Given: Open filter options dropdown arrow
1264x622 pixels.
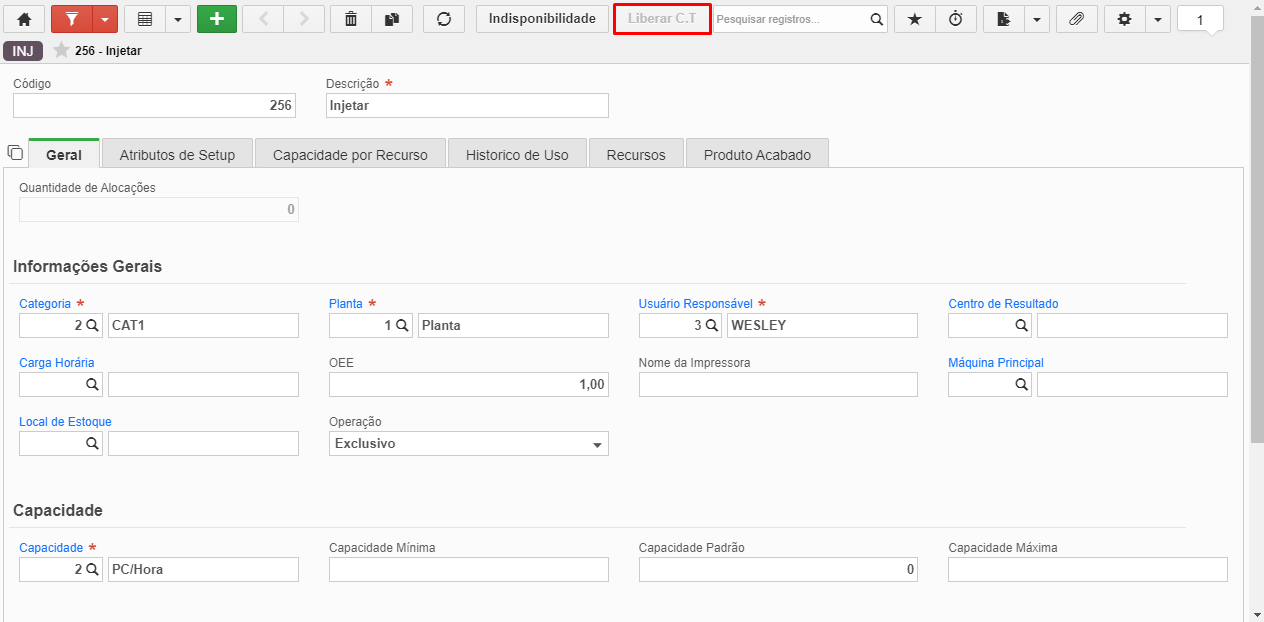Looking at the screenshot, I should pos(105,19).
